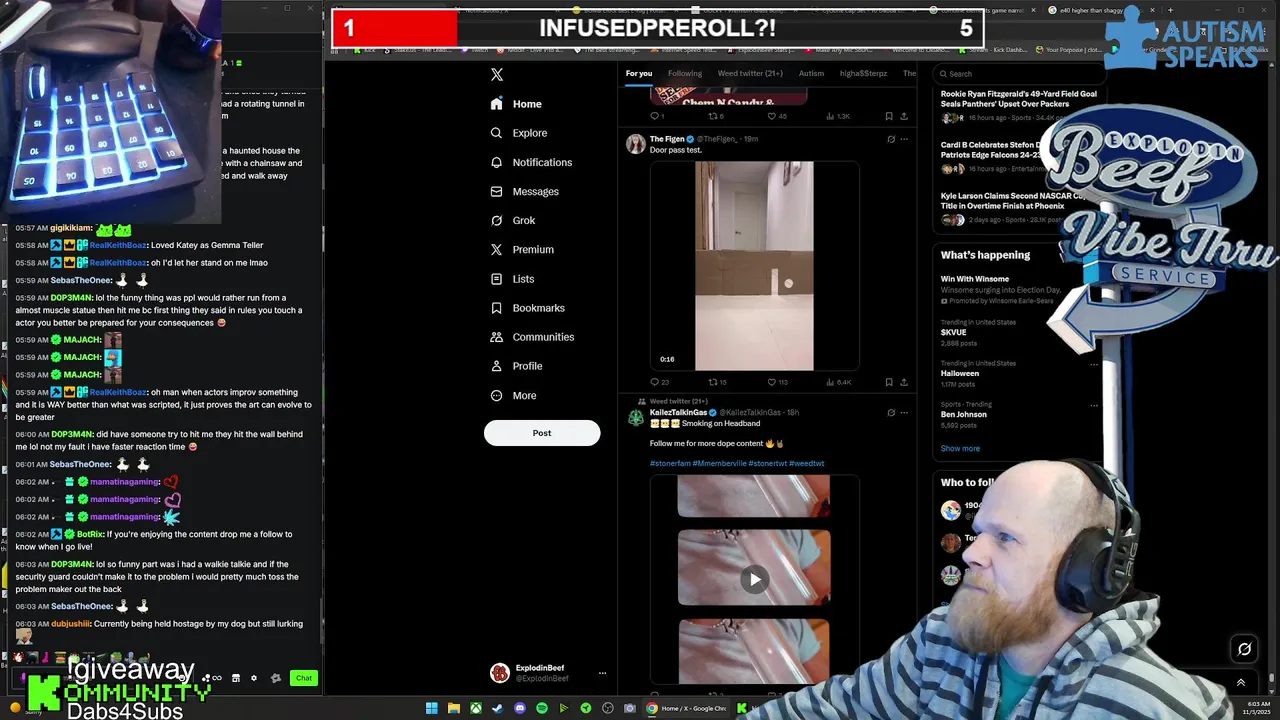The height and width of the screenshot is (720, 1280).
Task: Bookmark The Figen's Door pass test post
Action: point(889,382)
